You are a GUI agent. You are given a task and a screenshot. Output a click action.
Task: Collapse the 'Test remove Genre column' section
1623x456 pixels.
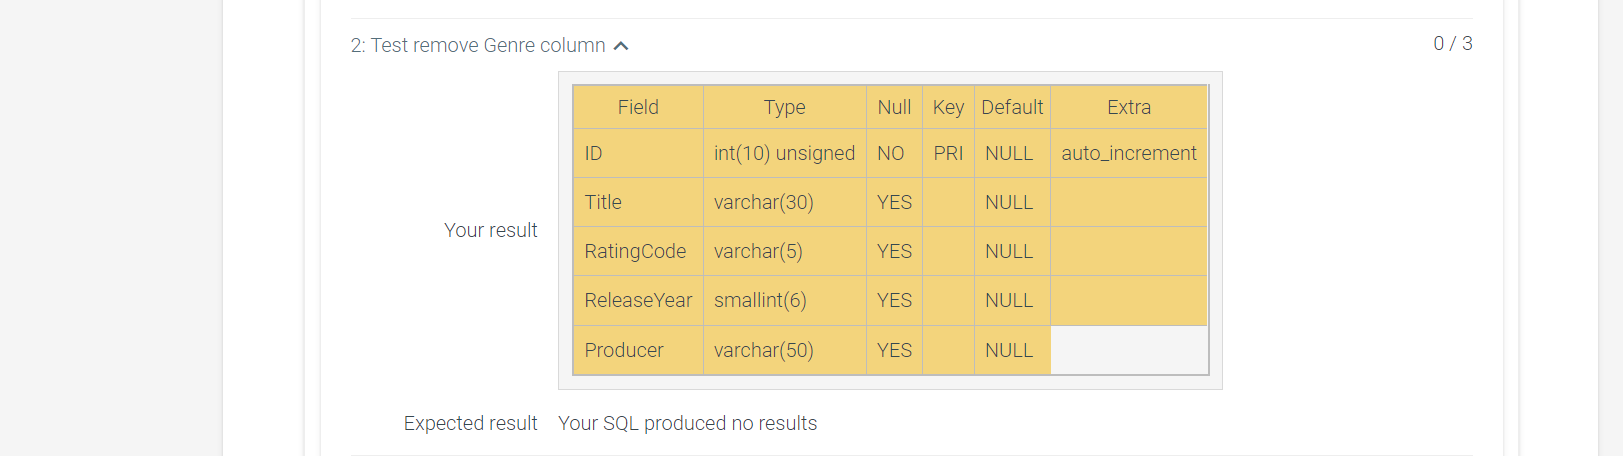coord(621,46)
